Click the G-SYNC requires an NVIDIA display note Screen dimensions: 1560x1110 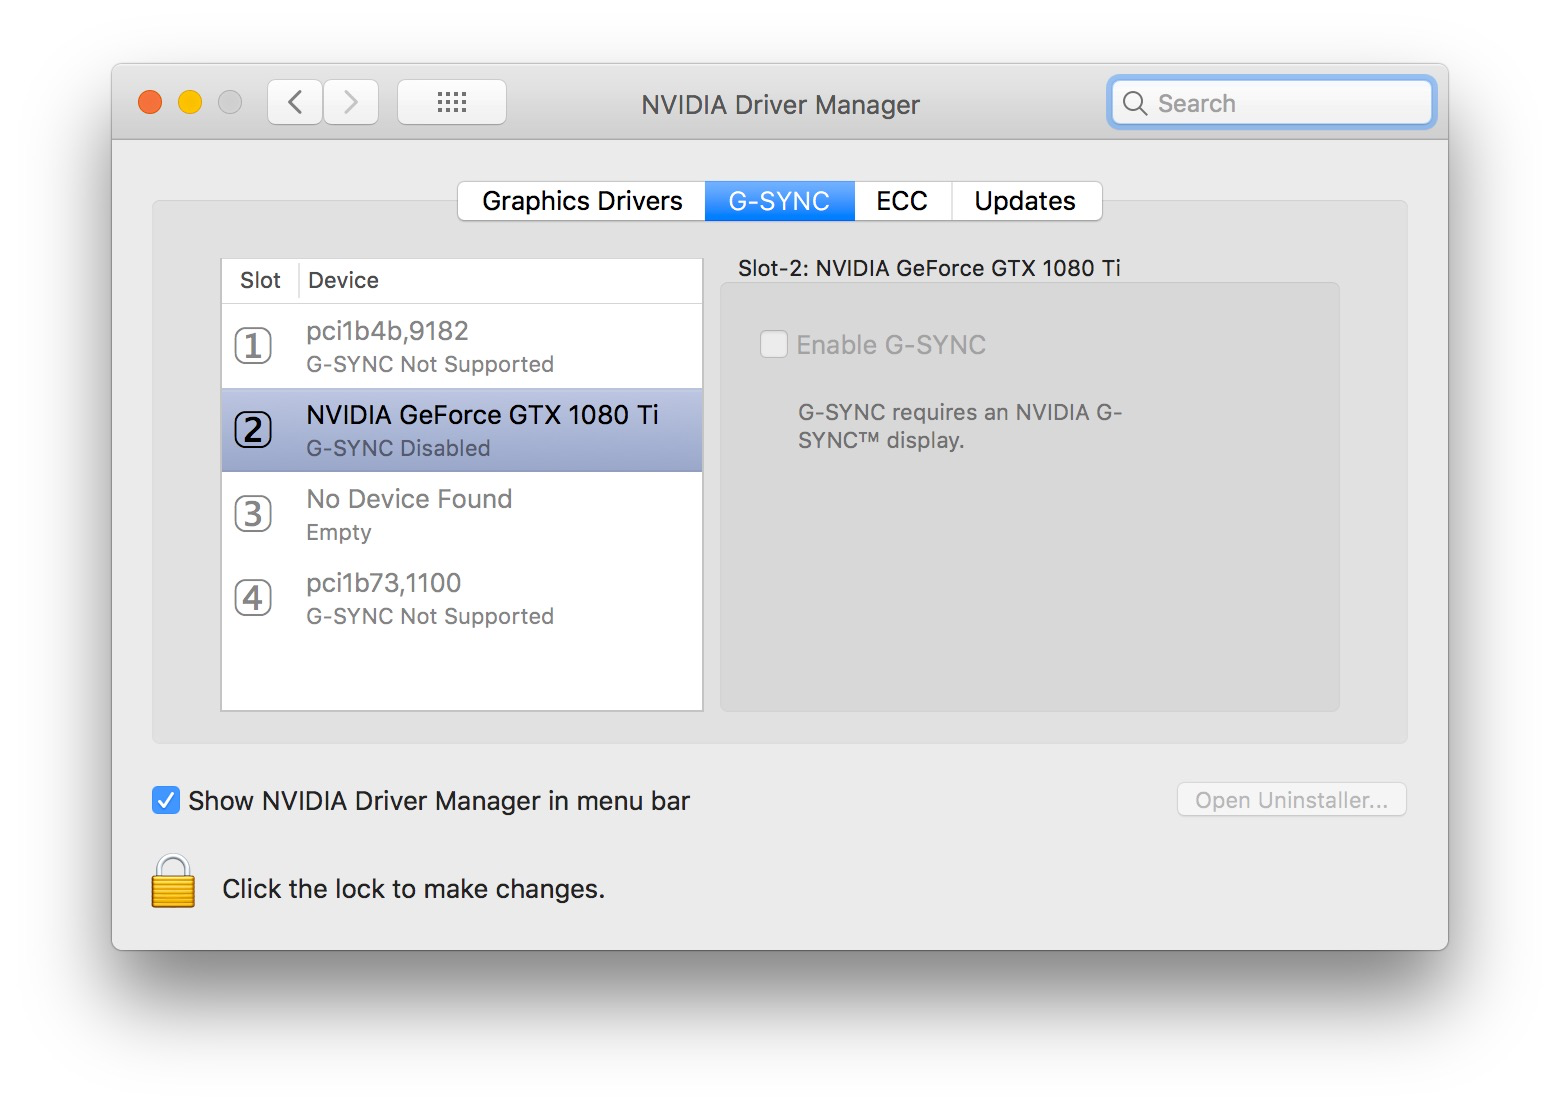coord(960,426)
